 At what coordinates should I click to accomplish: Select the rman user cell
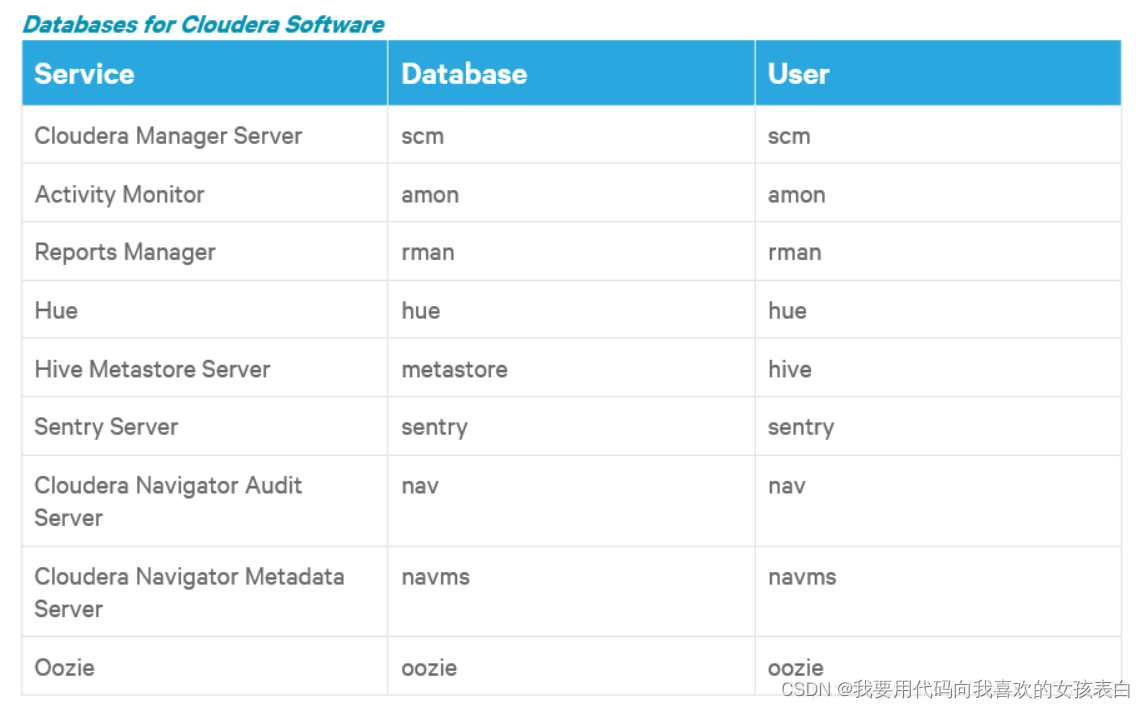click(x=794, y=252)
